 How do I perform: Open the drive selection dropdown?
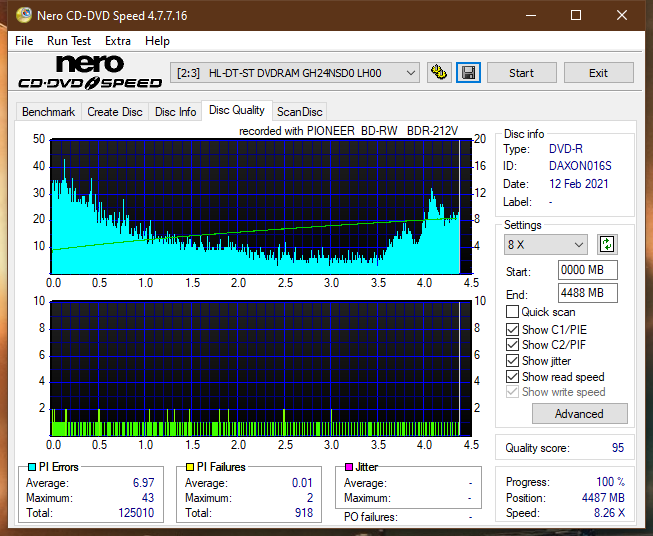pyautogui.click(x=294, y=73)
